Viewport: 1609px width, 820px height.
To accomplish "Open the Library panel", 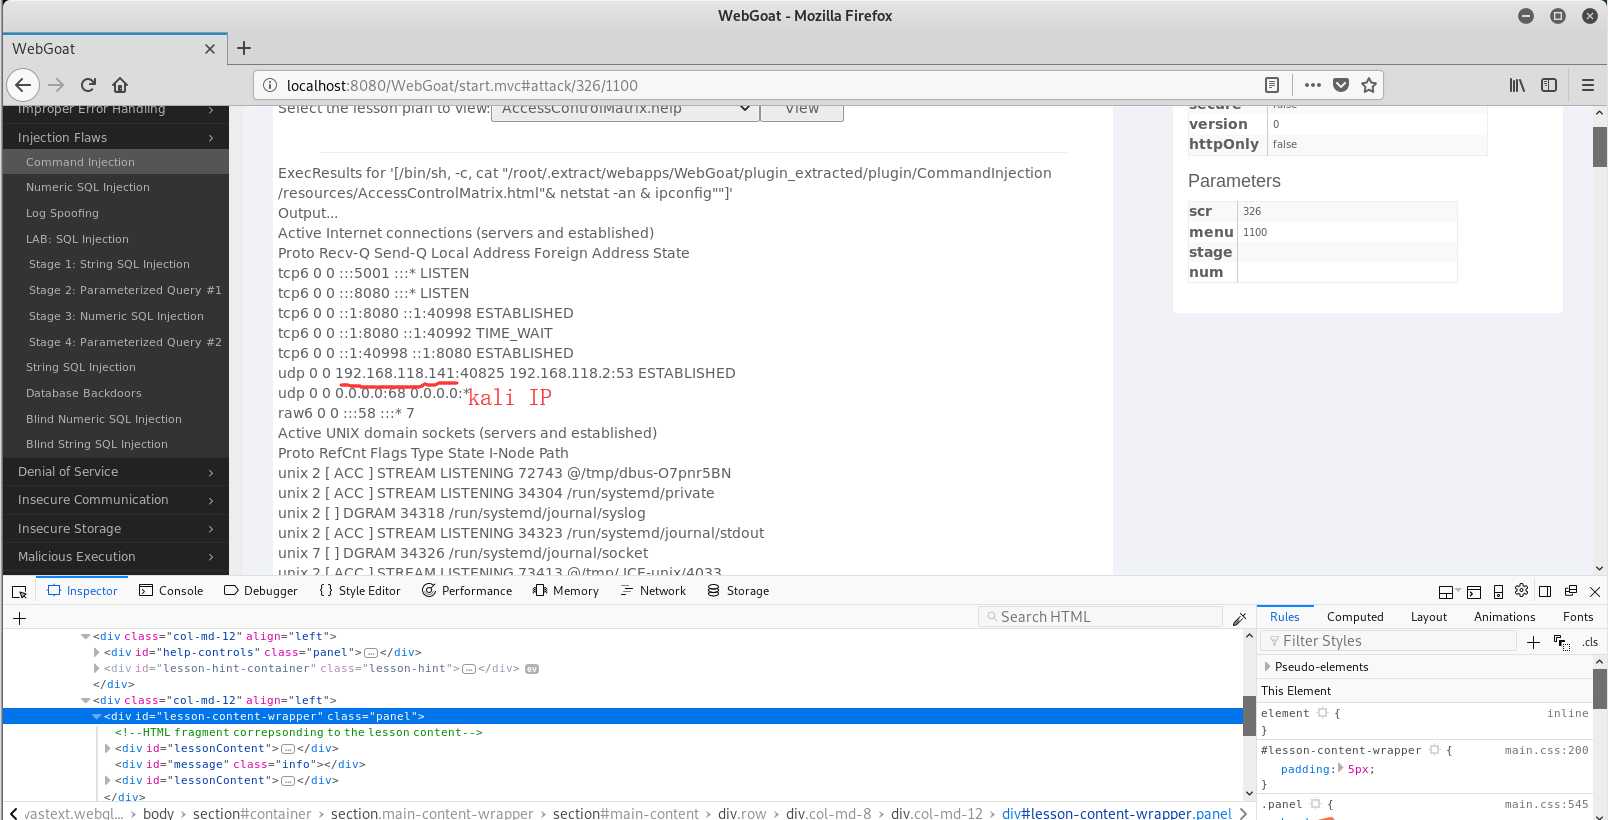I will point(1517,85).
